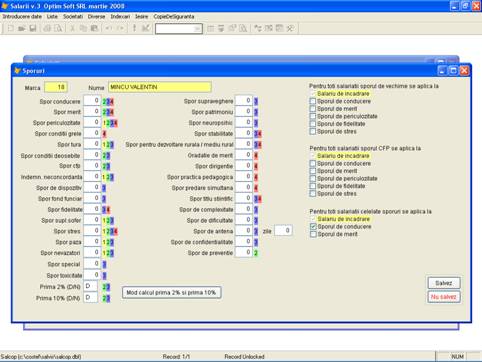
Task: Click the zile field beside Spor de antena
Action: coord(283,230)
